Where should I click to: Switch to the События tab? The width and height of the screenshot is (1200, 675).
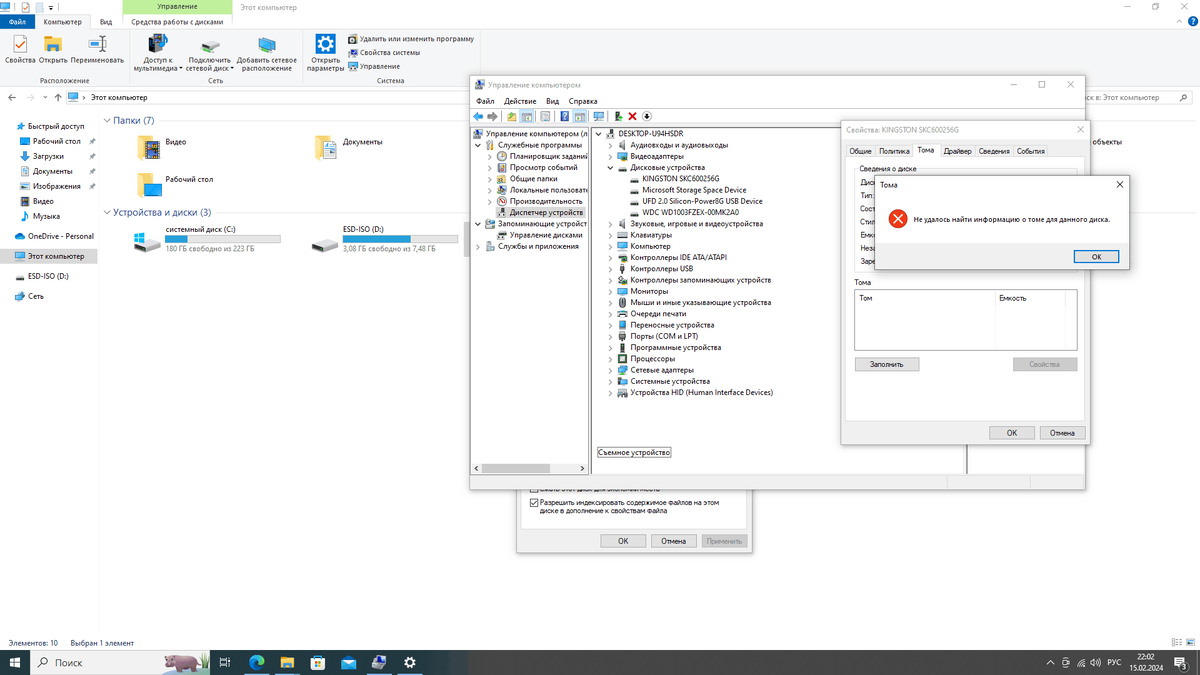pyautogui.click(x=1031, y=151)
